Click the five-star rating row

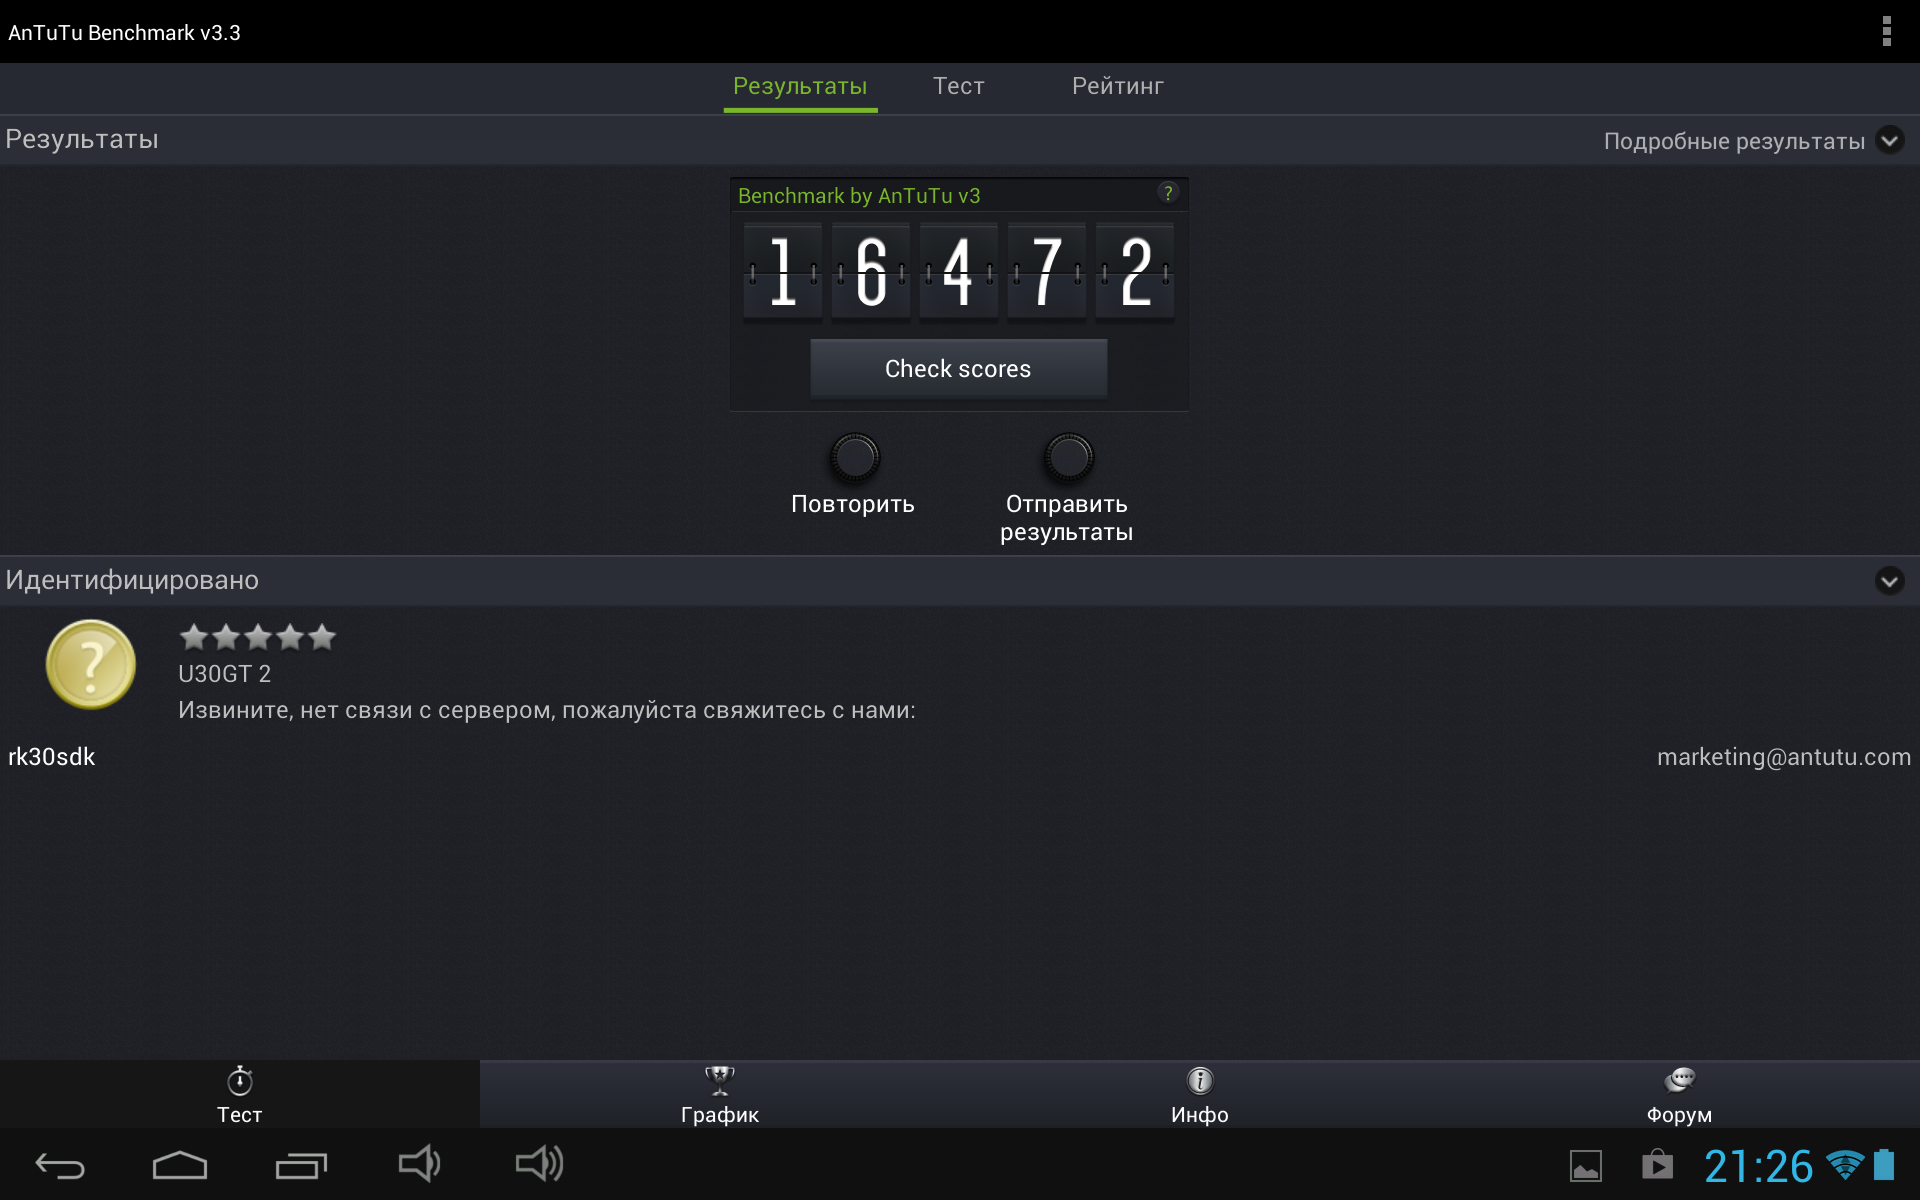pos(257,637)
